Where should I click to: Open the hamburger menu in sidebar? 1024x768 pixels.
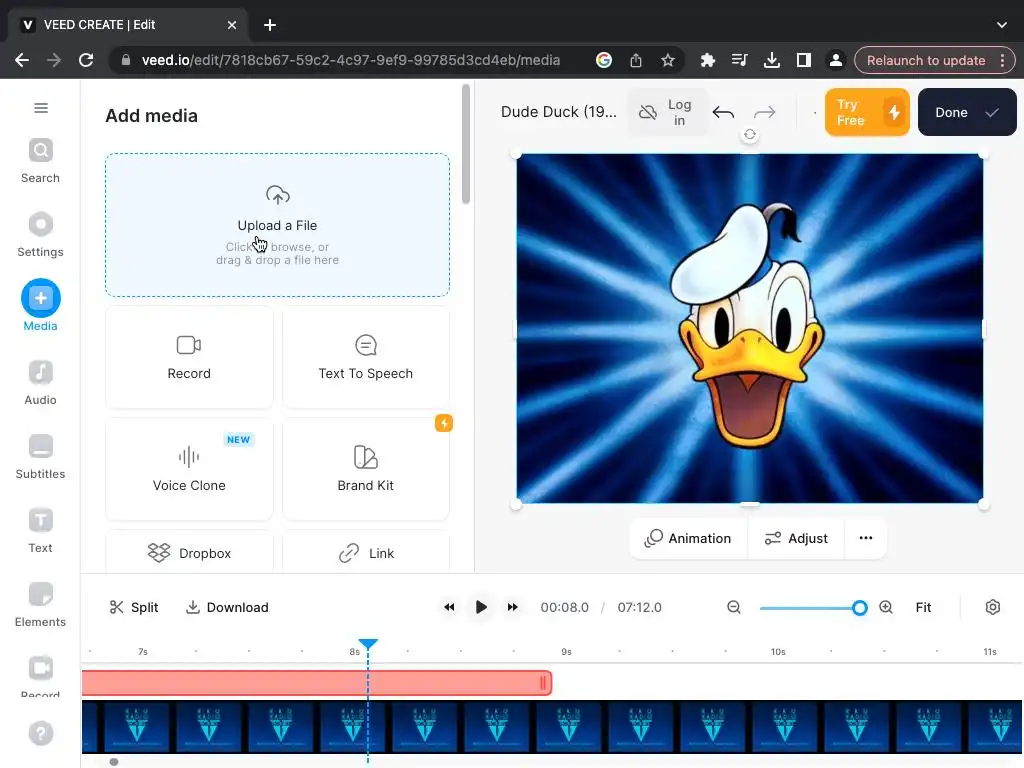pos(40,108)
